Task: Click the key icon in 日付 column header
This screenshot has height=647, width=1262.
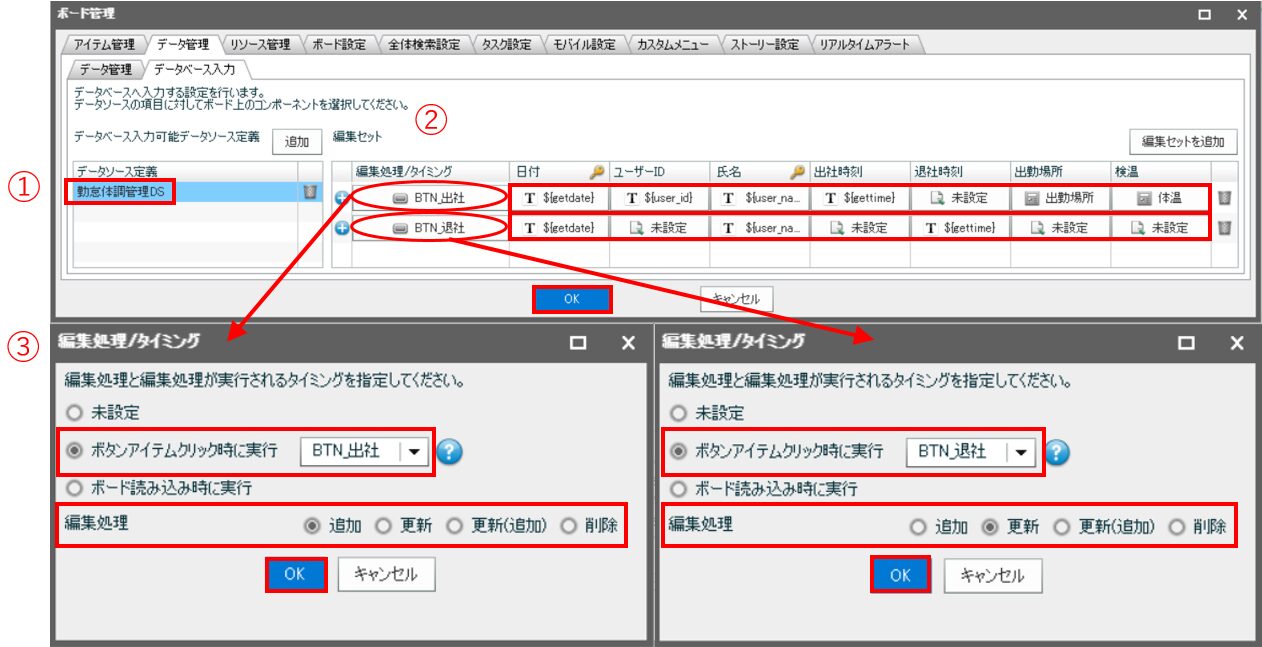Action: click(x=597, y=172)
